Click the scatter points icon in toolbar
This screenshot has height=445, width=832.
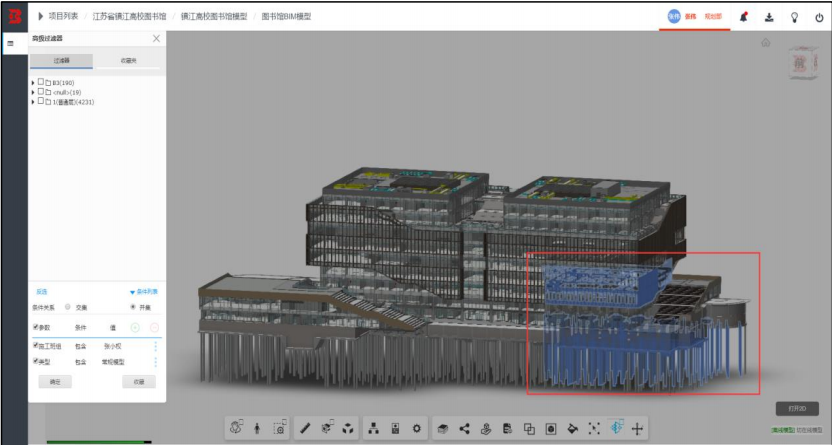tap(594, 429)
